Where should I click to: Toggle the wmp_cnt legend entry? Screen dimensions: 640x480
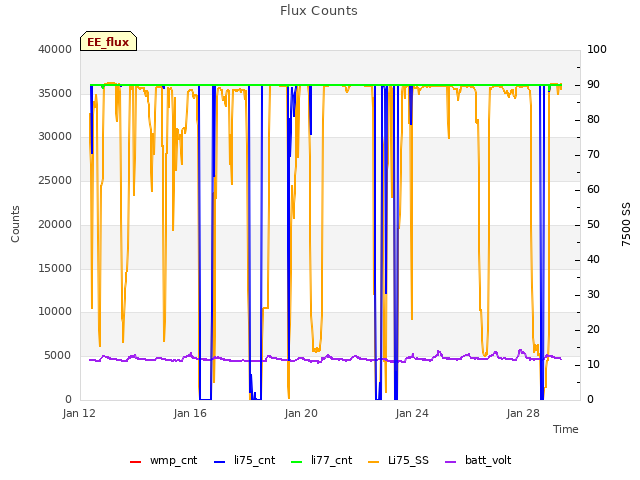(163, 461)
